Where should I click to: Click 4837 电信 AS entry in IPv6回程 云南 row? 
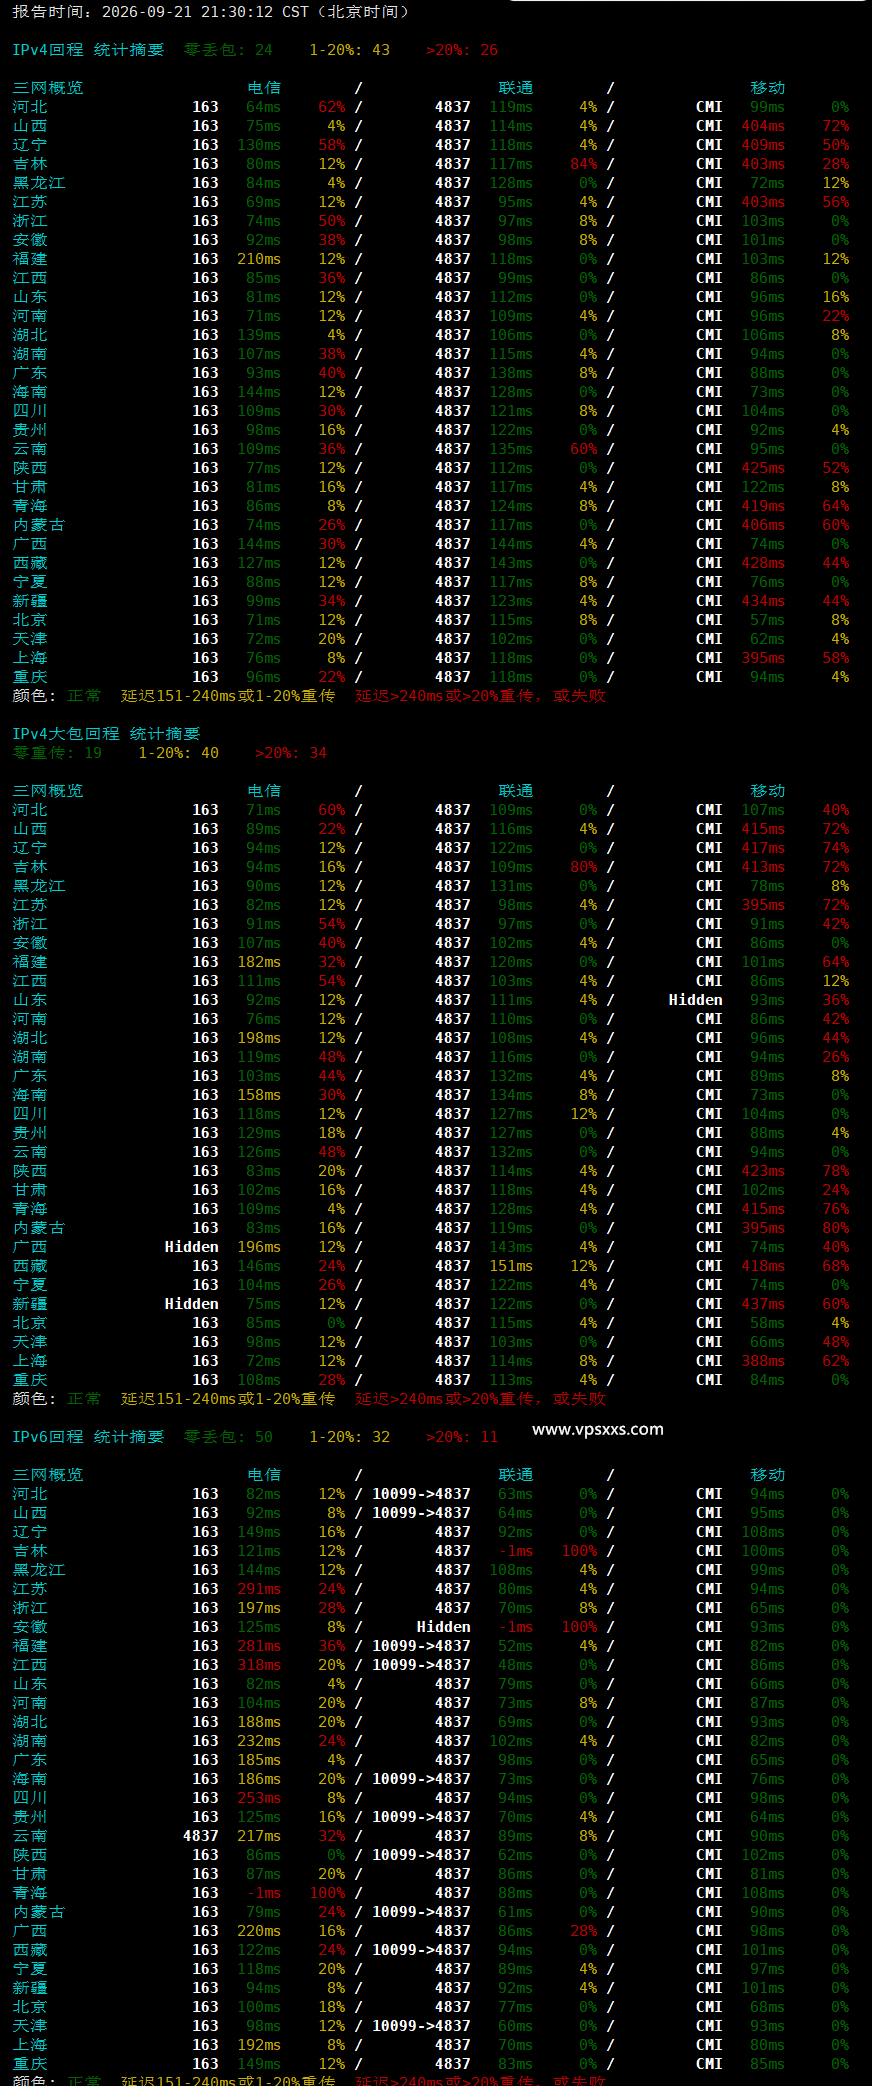[x=201, y=1836]
